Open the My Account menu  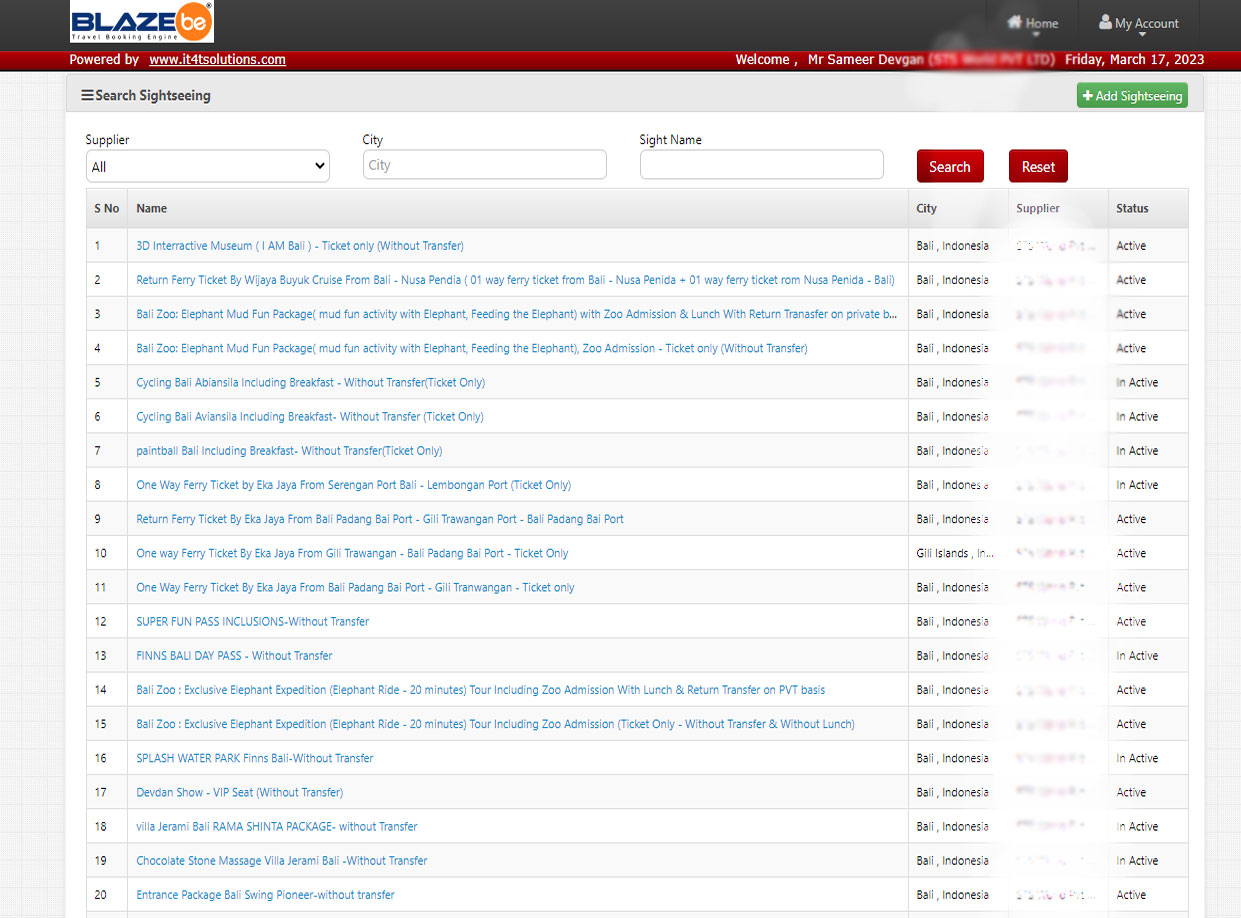1138,23
